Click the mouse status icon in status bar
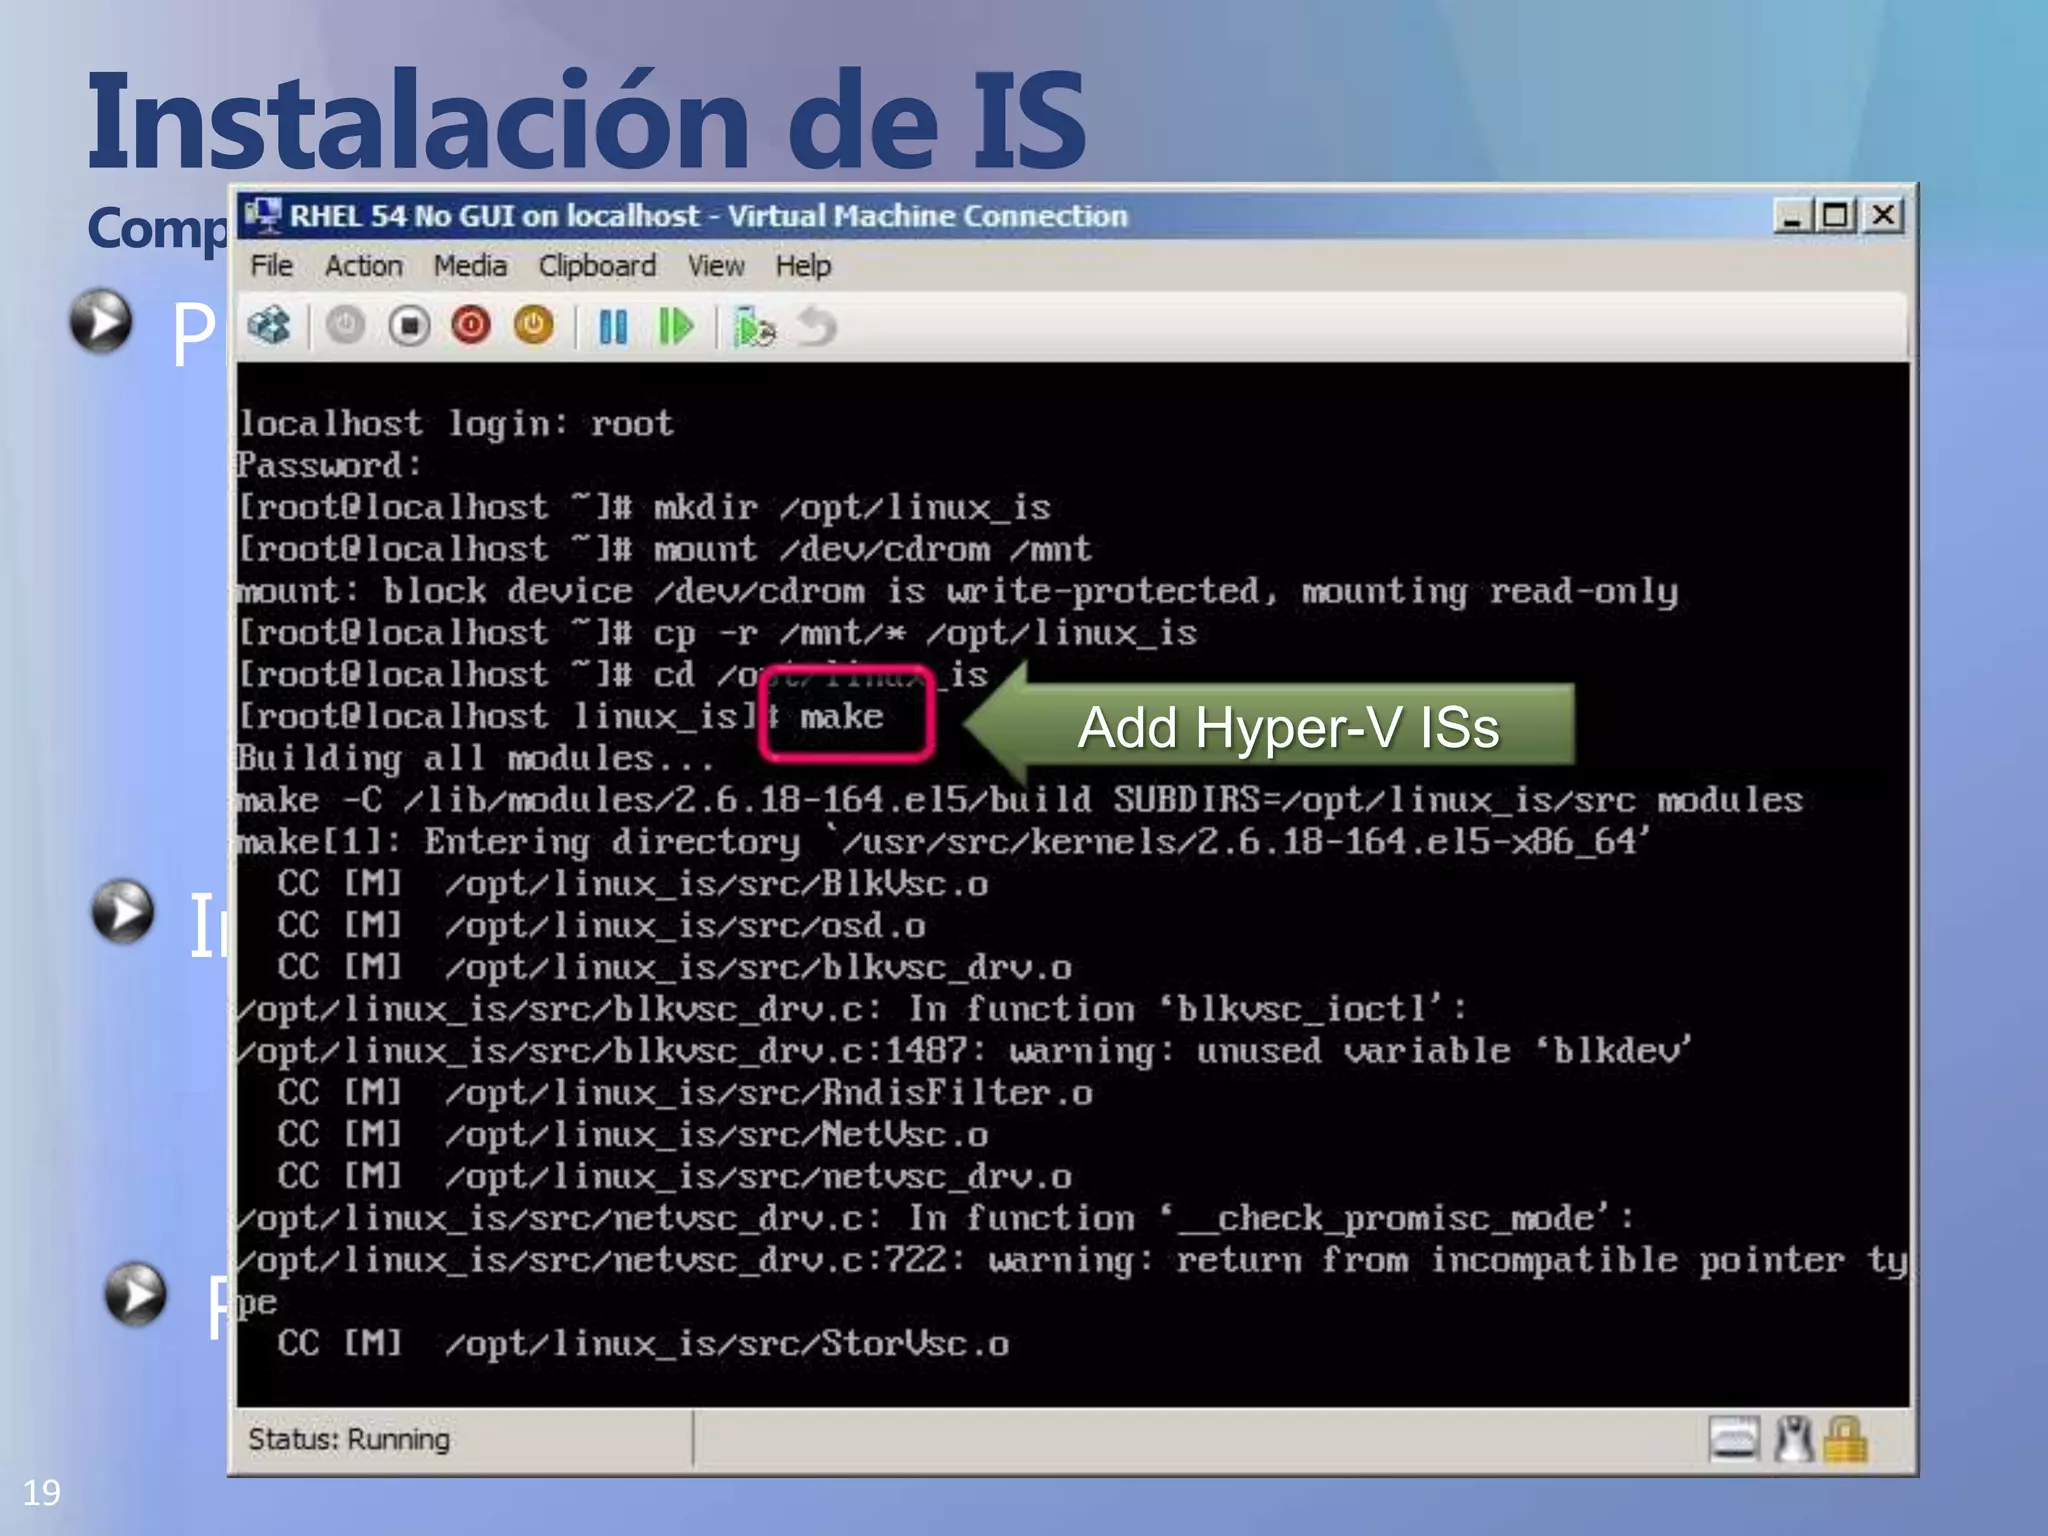This screenshot has width=2048, height=1536. pyautogui.click(x=1794, y=1440)
